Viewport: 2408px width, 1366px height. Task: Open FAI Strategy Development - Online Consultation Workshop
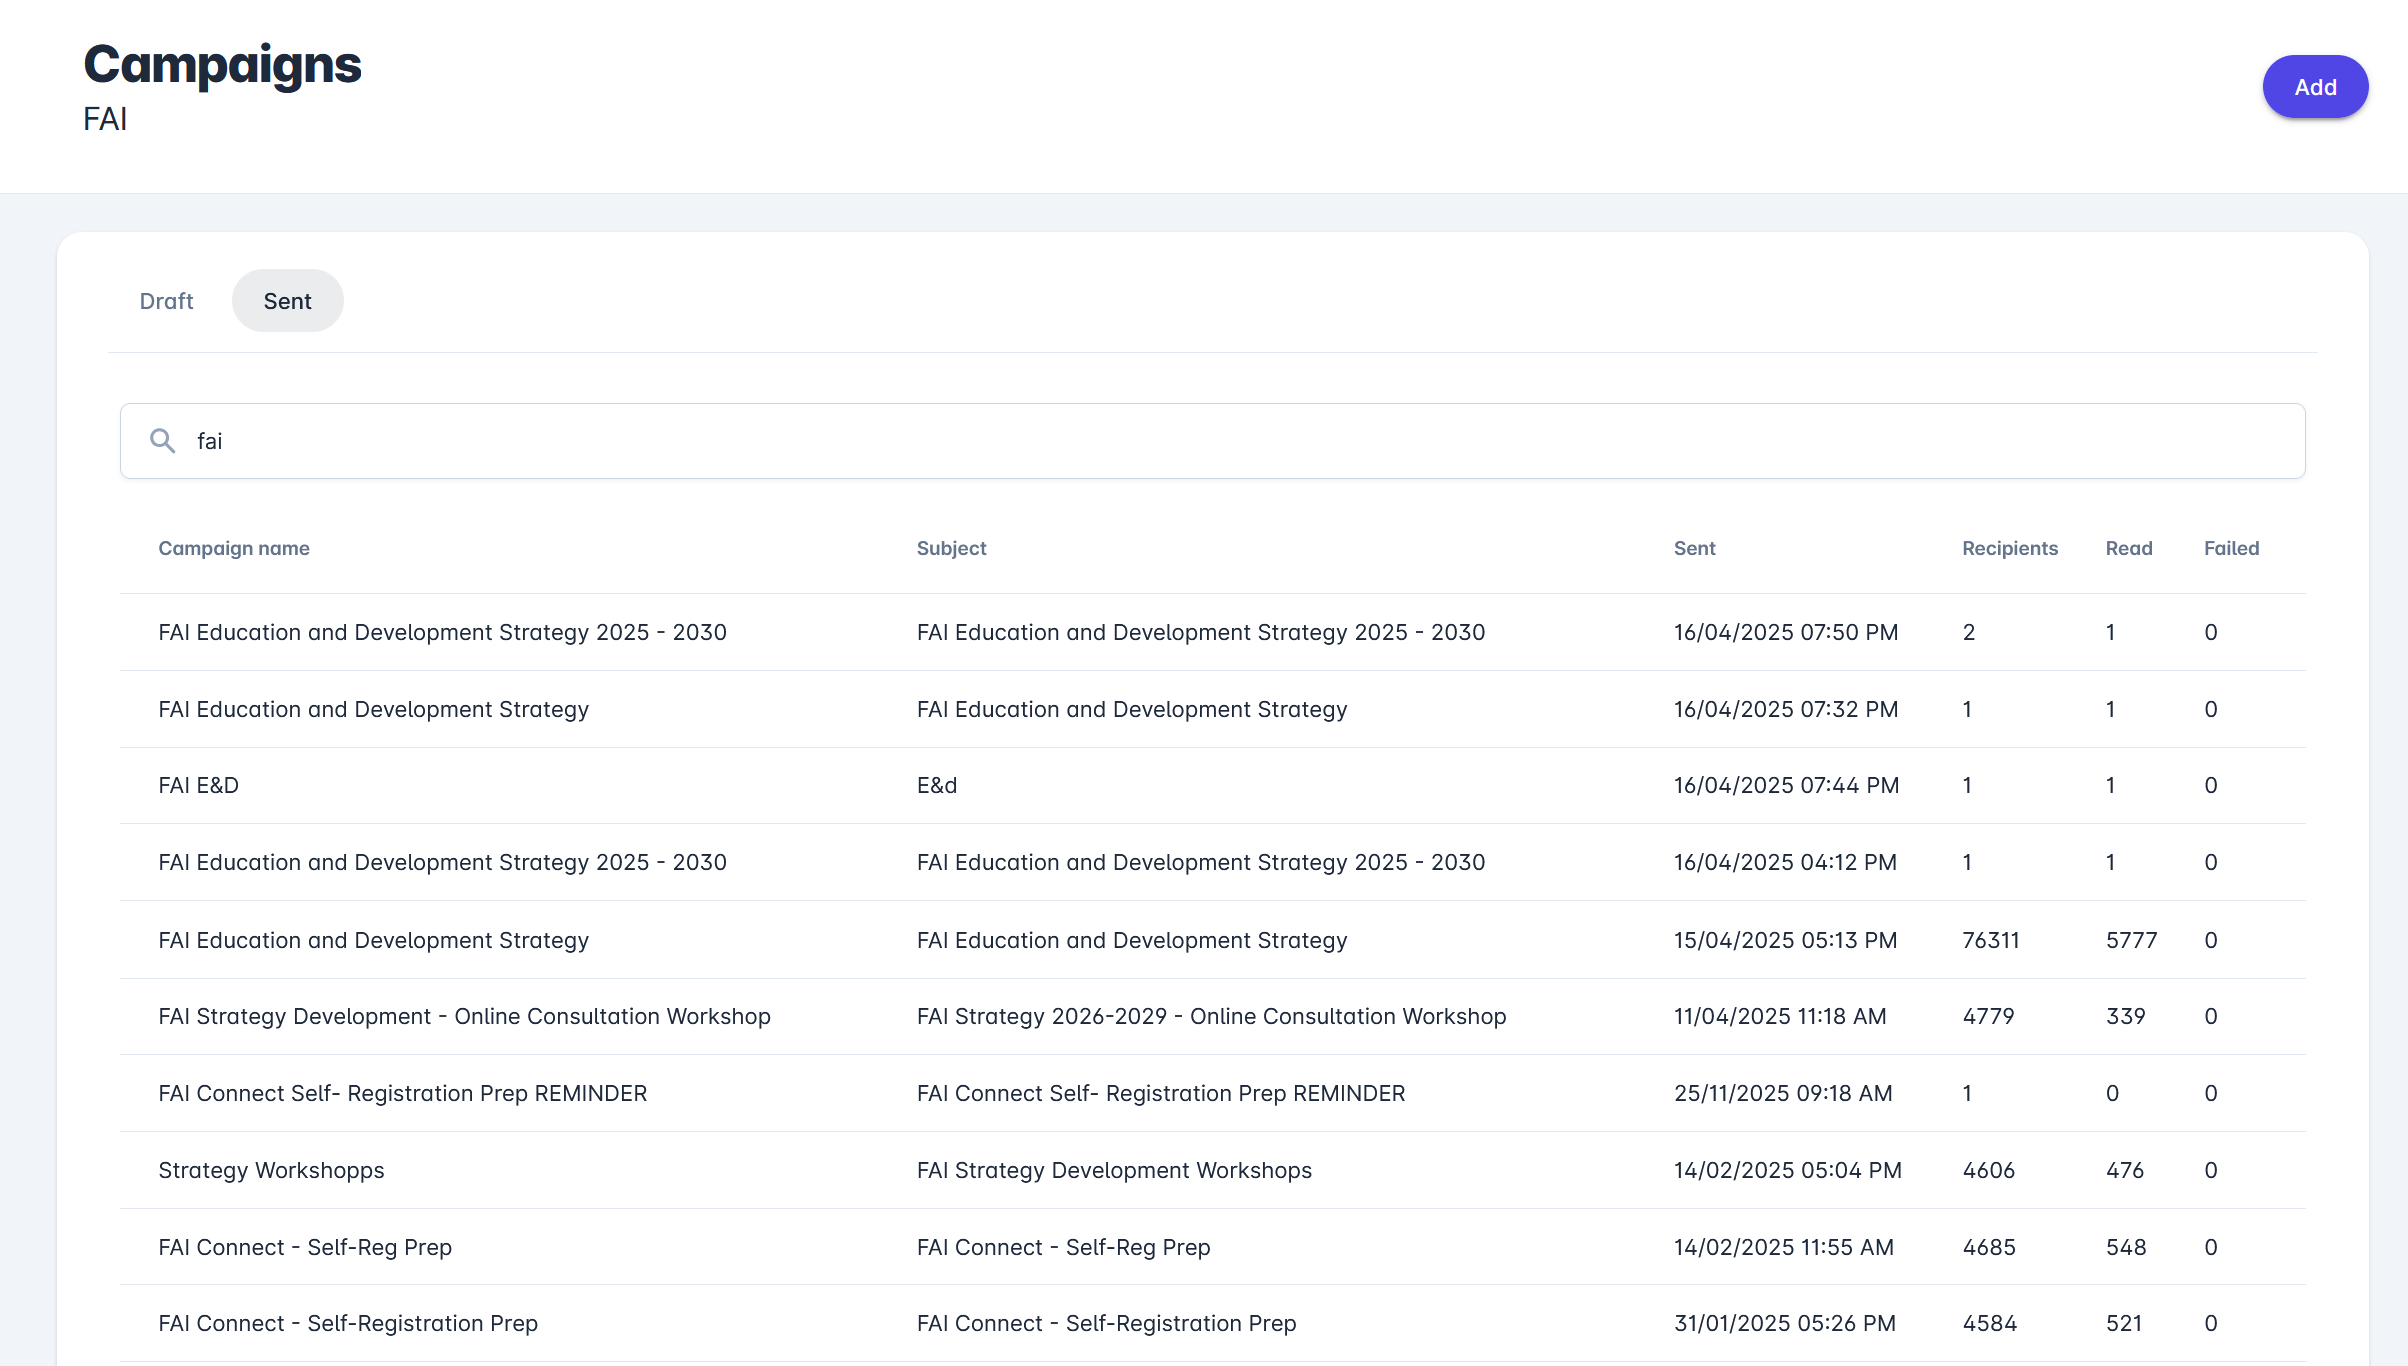(x=464, y=1016)
